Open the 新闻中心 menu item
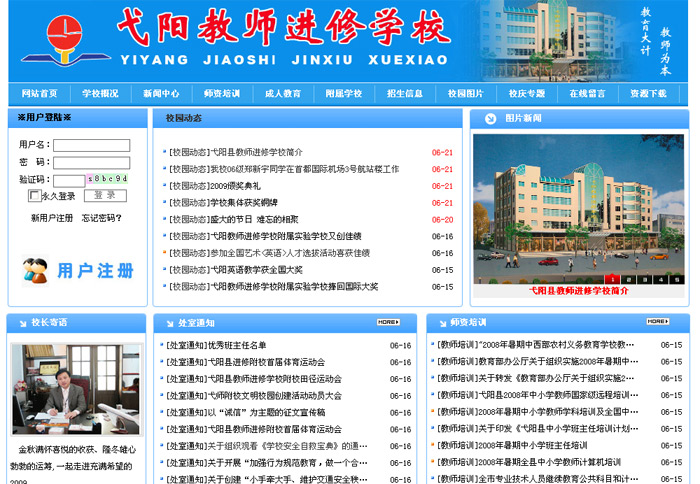 pos(161,93)
